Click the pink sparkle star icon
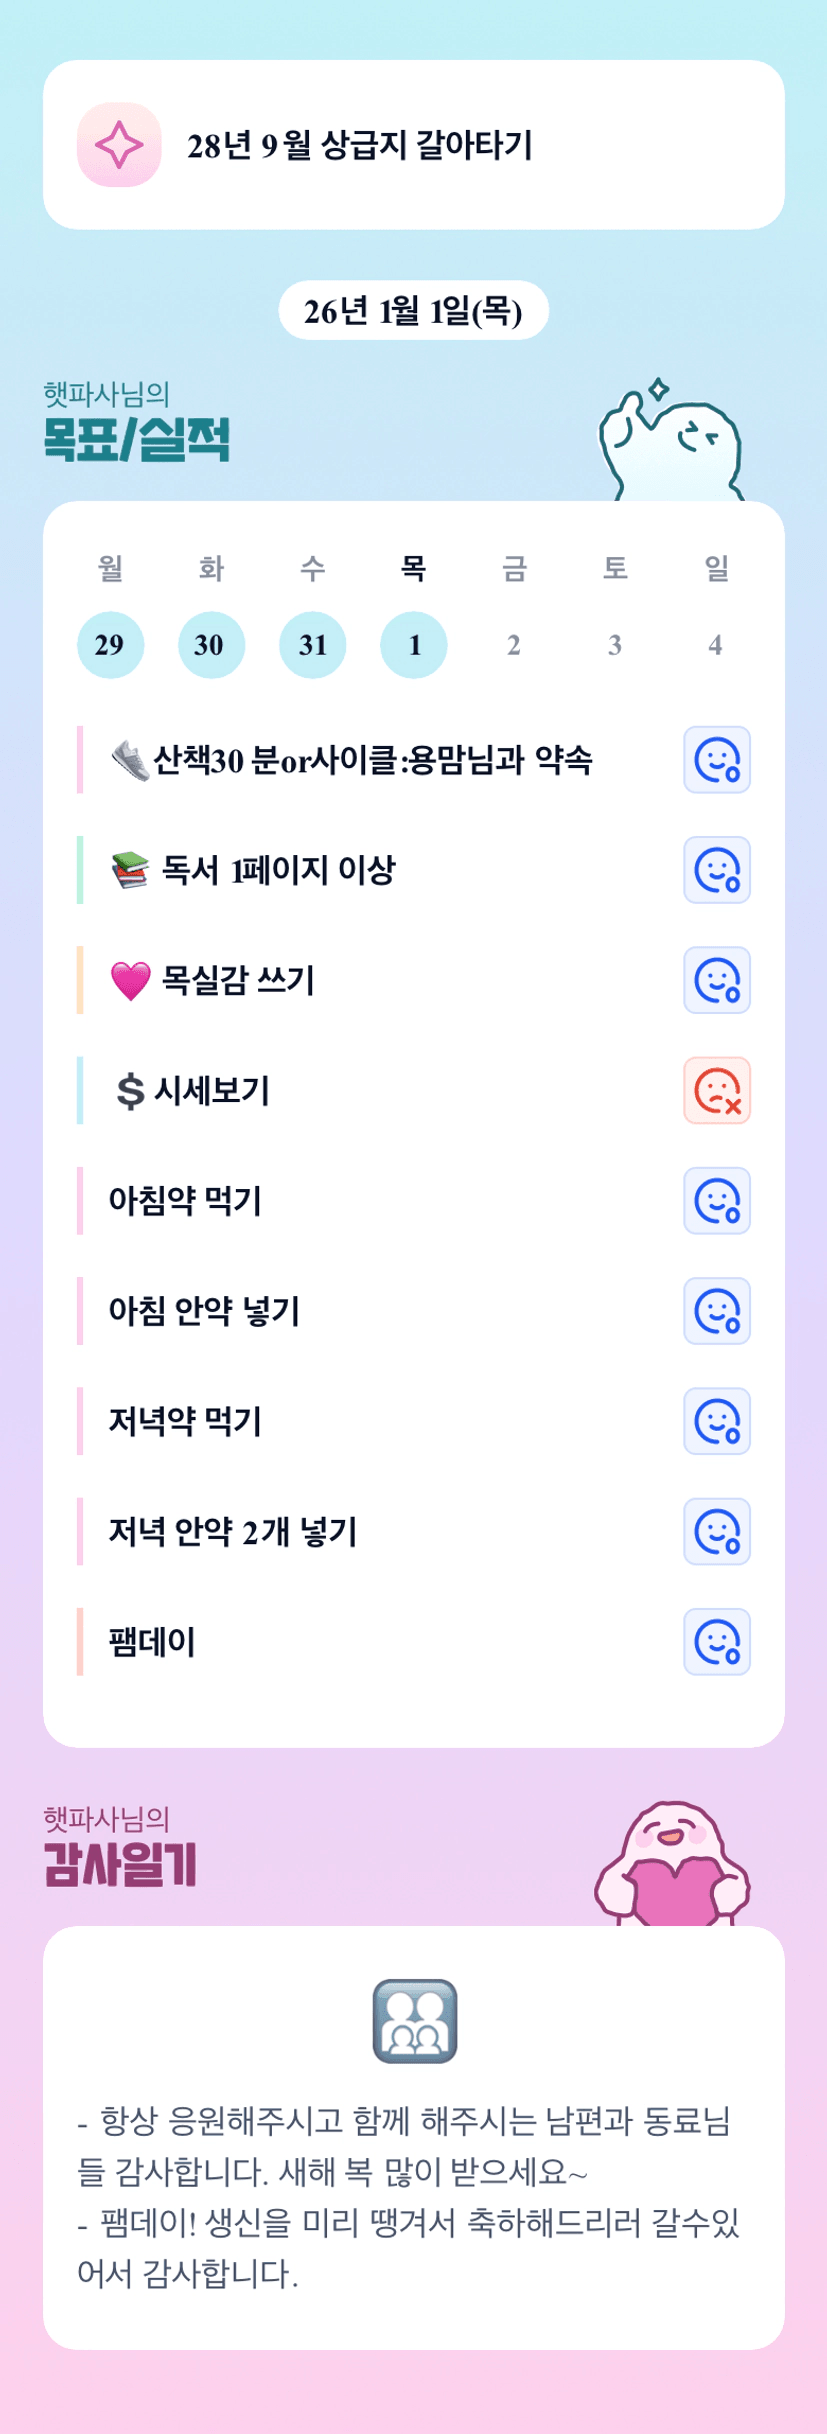The width and height of the screenshot is (827, 2434). pos(119,145)
